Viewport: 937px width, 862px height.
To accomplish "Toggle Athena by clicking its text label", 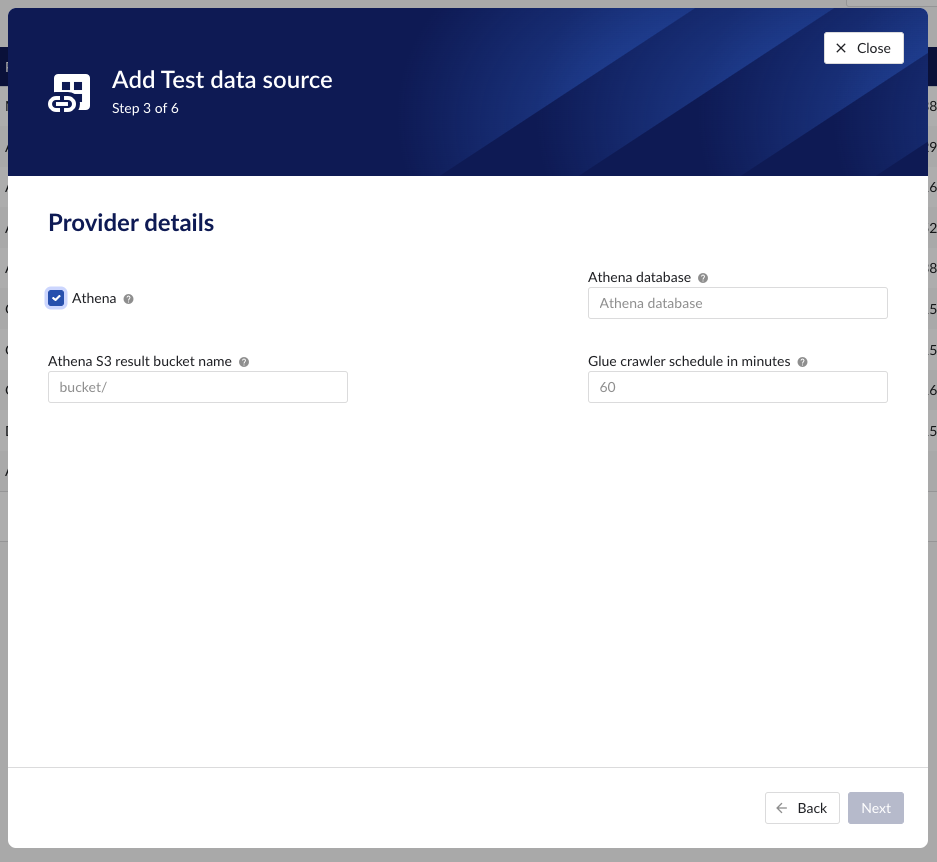I will (x=94, y=298).
